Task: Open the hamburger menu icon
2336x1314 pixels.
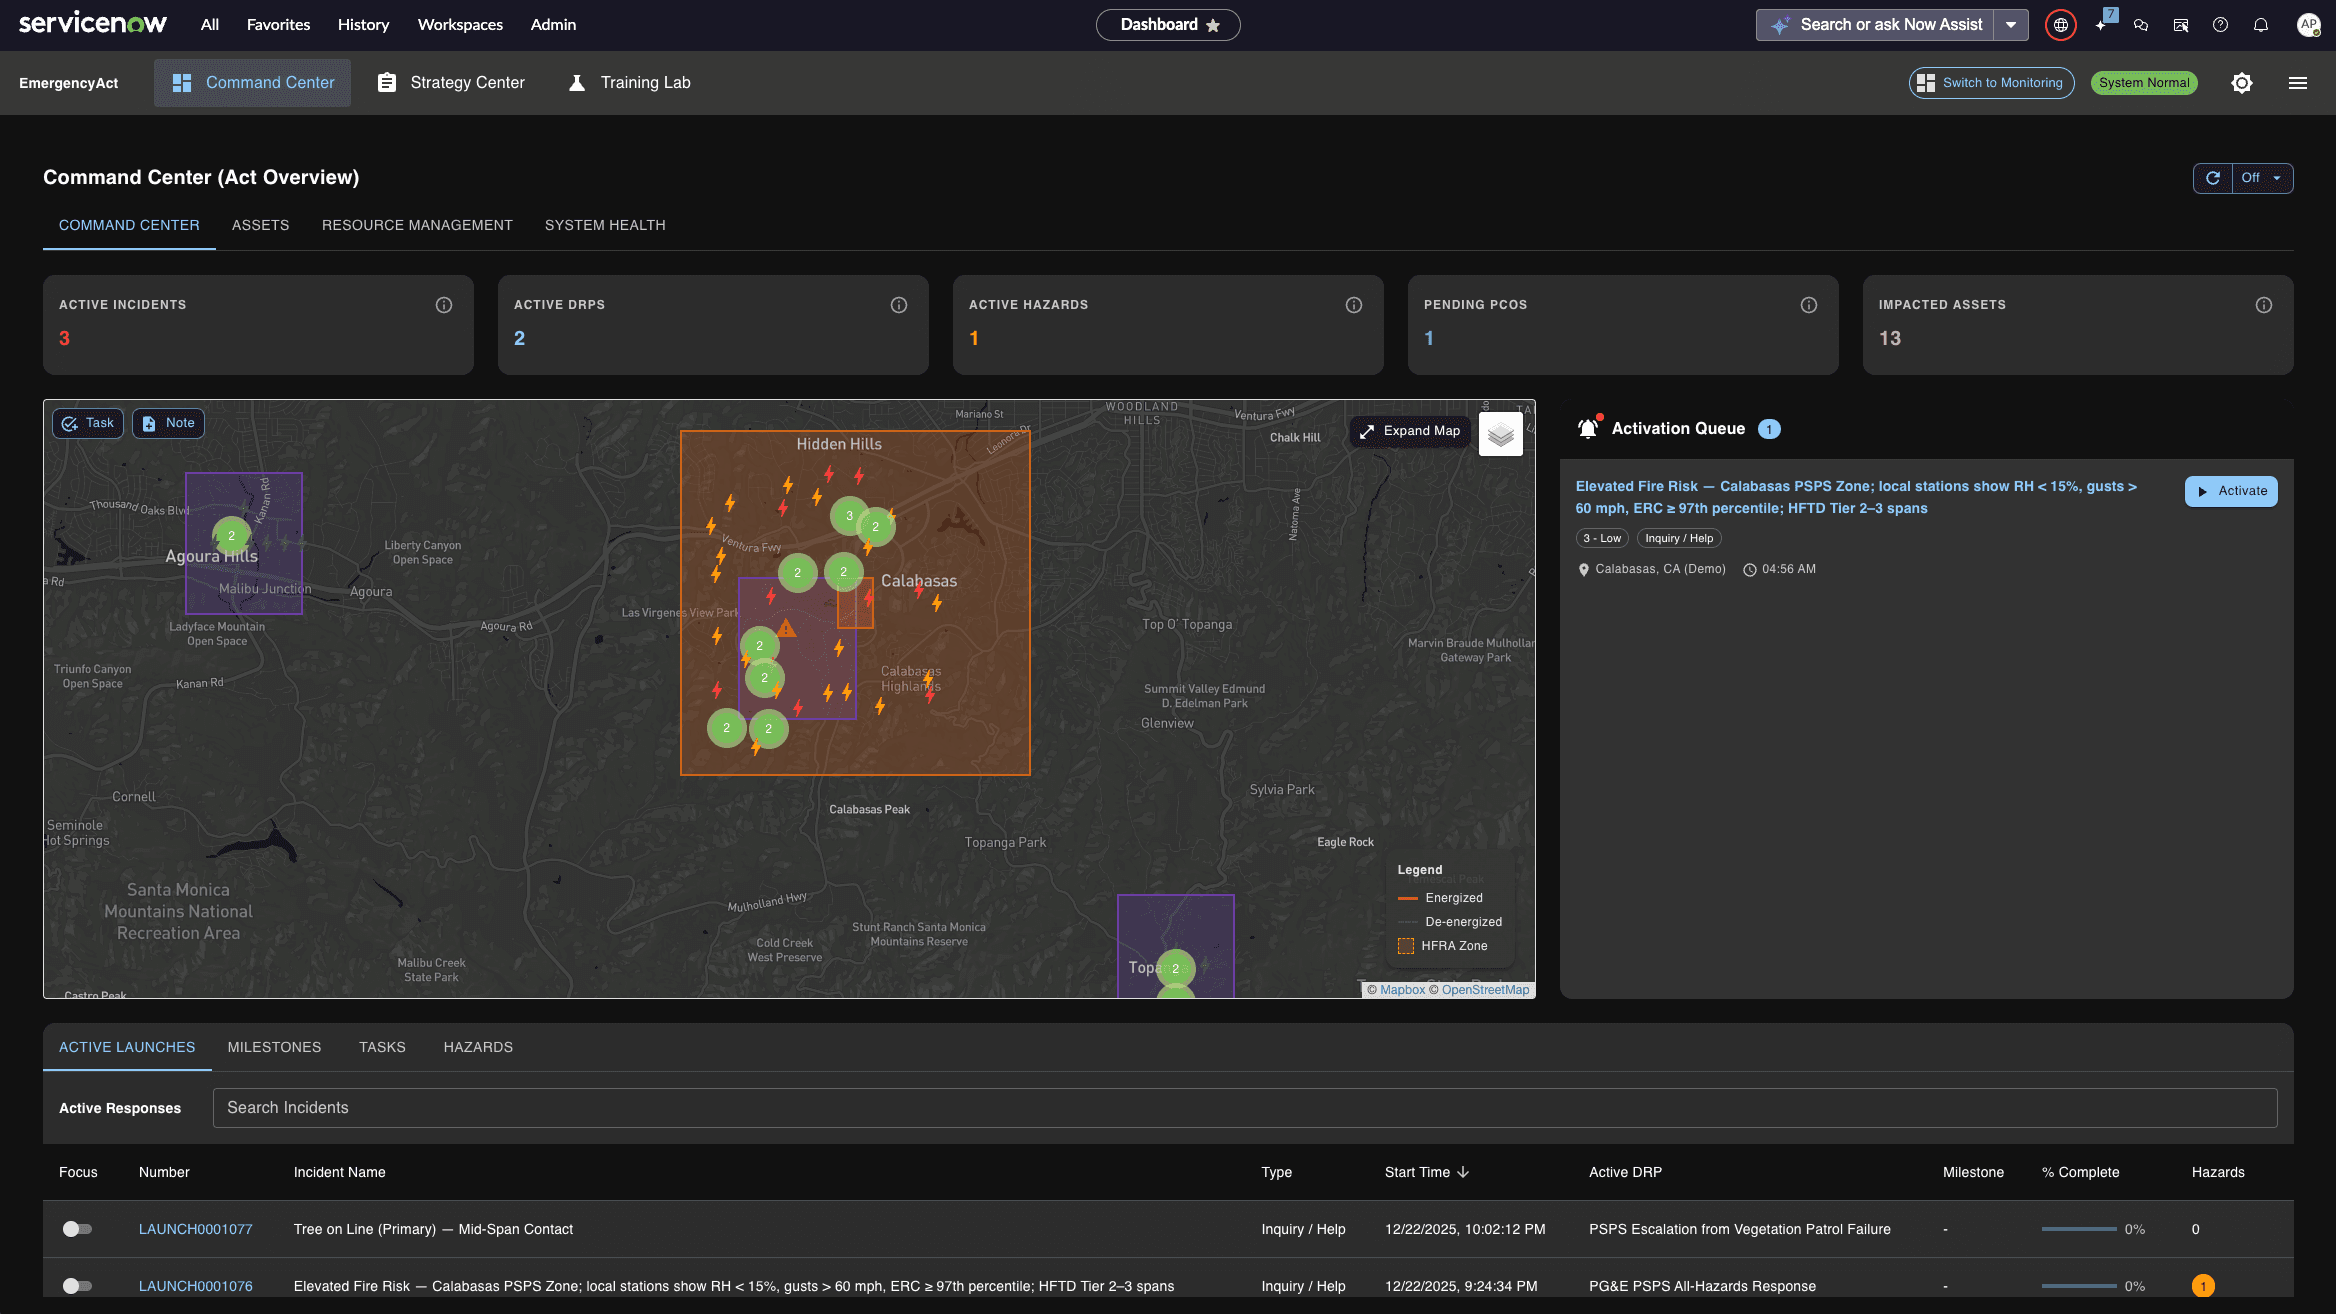Action: [x=2298, y=83]
